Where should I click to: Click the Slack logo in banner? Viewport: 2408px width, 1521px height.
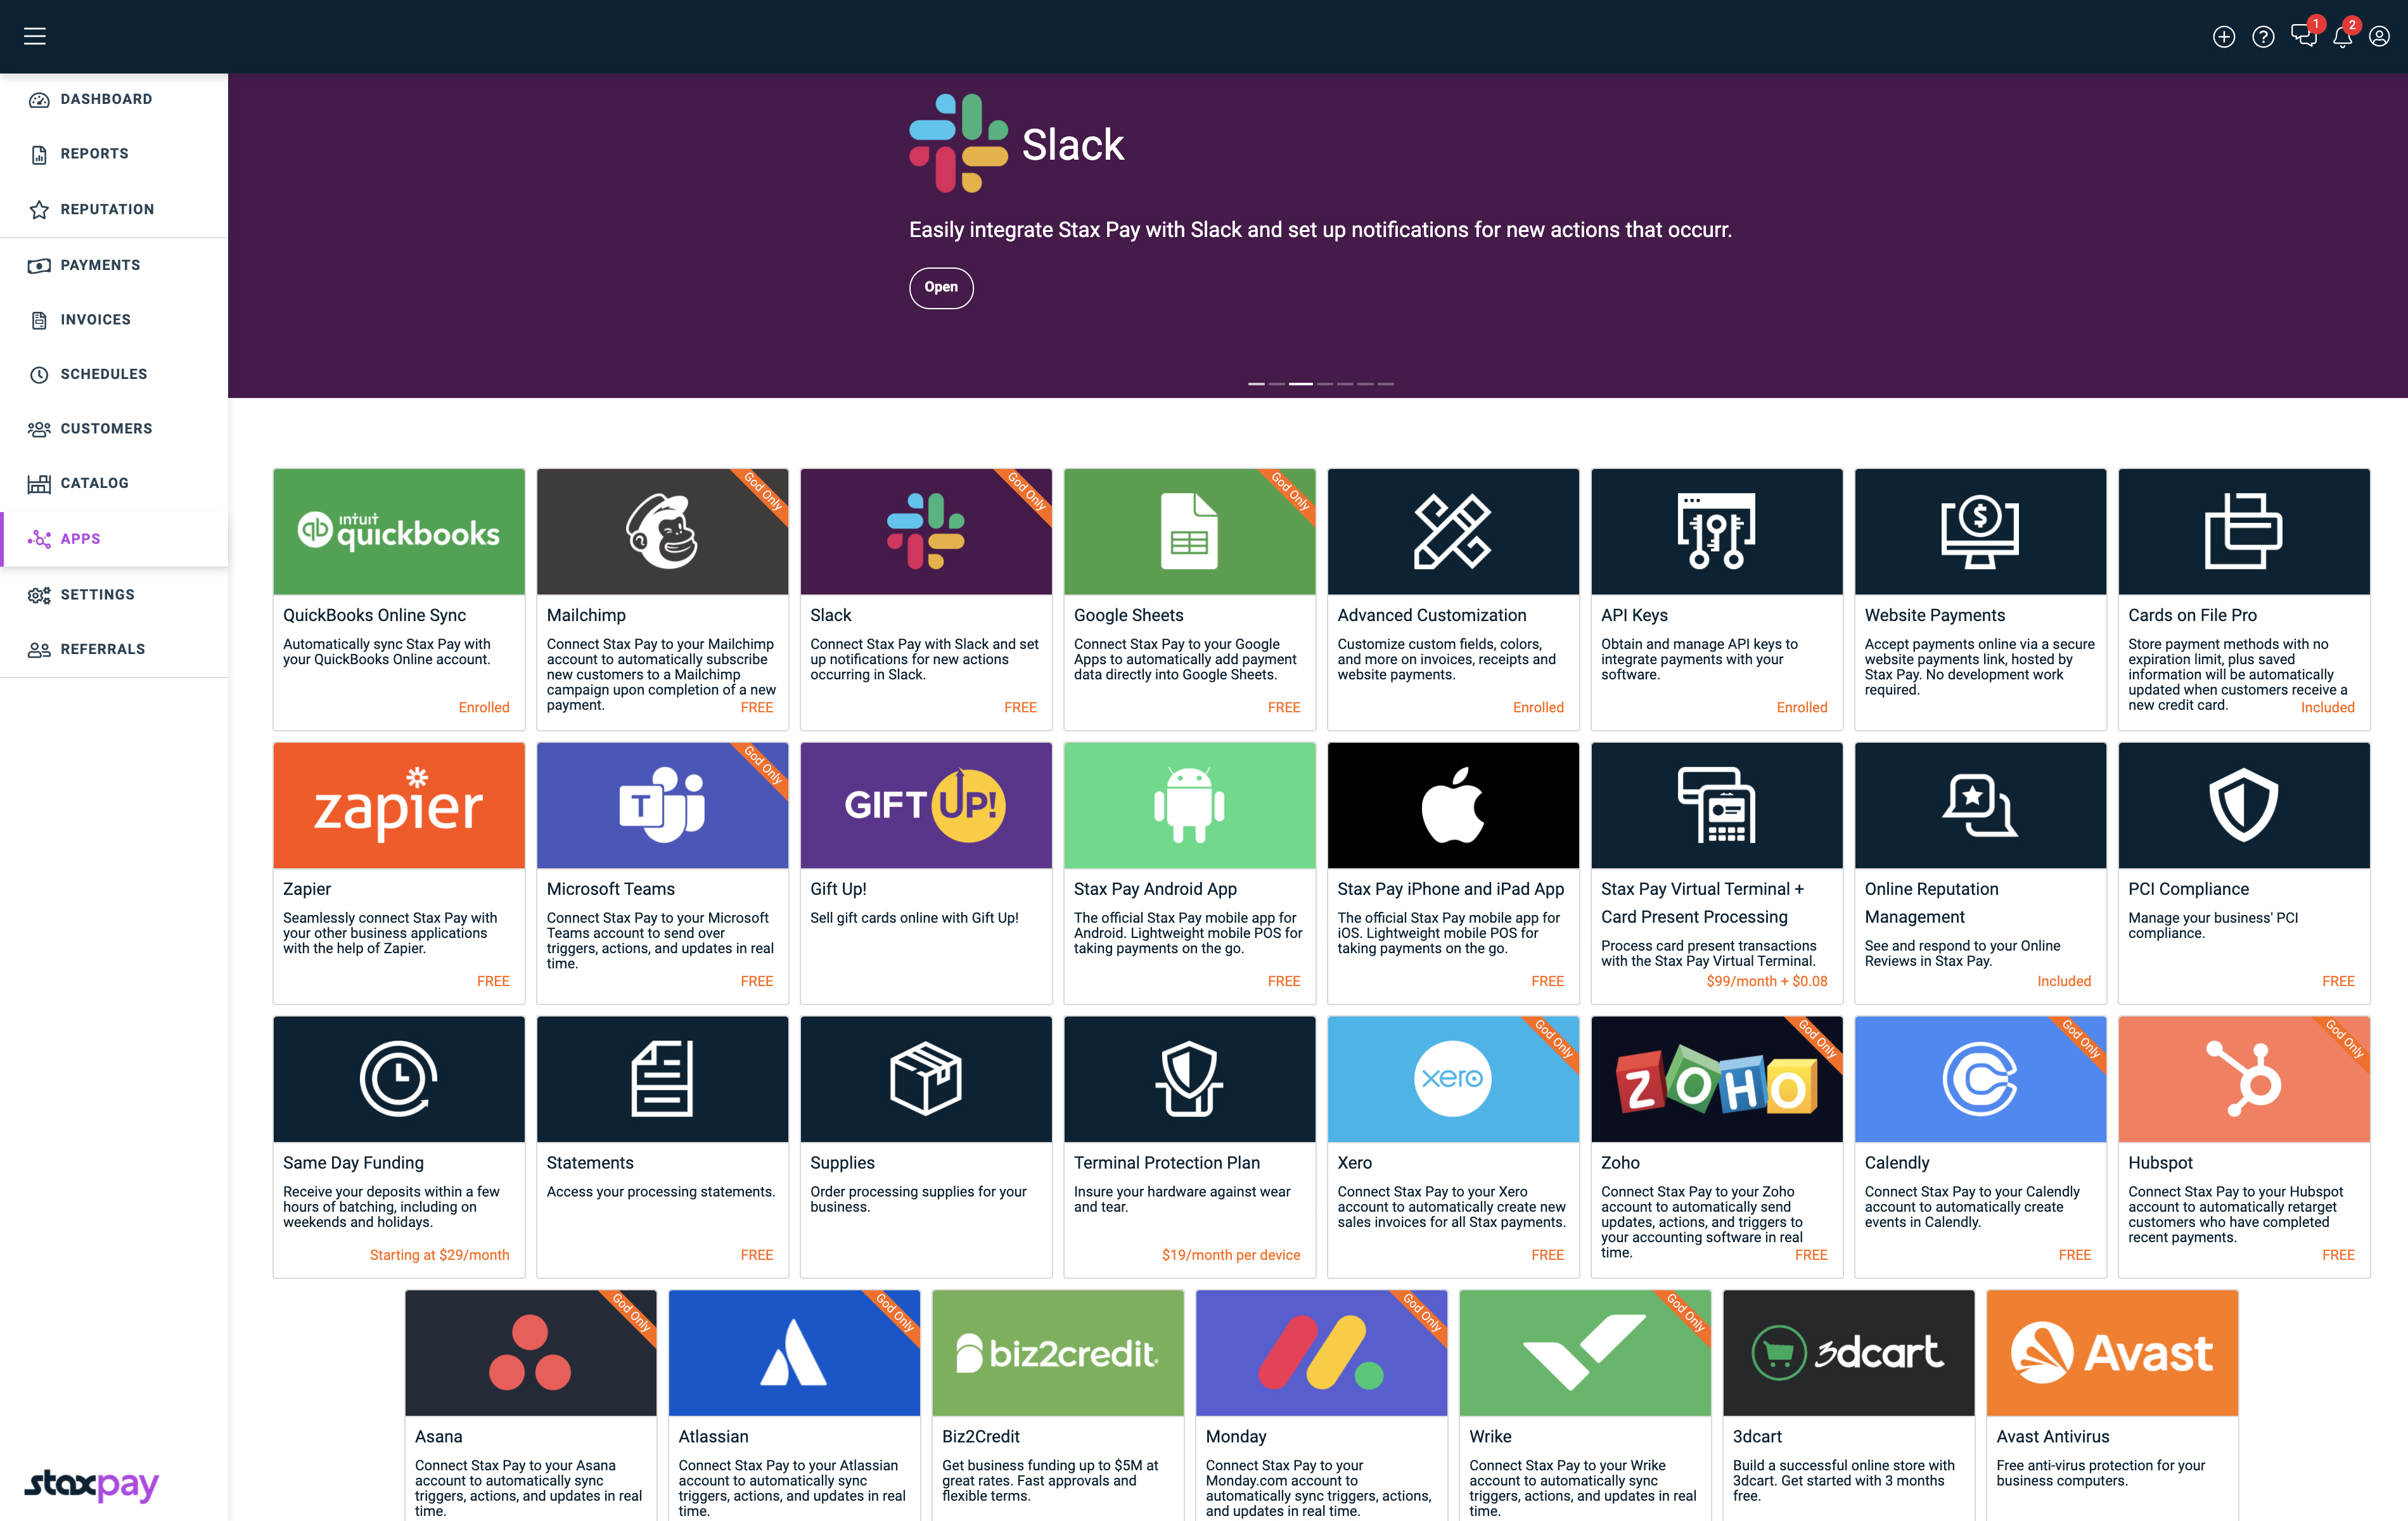(958, 143)
